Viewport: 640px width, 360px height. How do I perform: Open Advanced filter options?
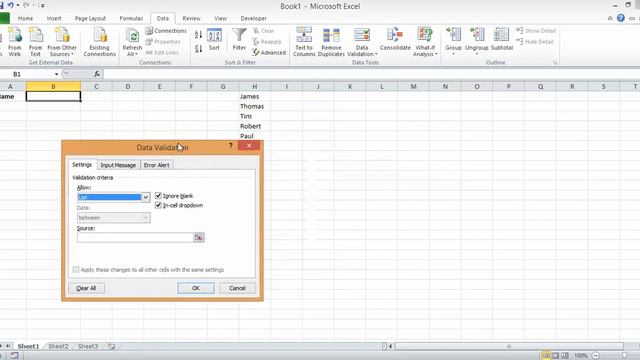[x=269, y=52]
